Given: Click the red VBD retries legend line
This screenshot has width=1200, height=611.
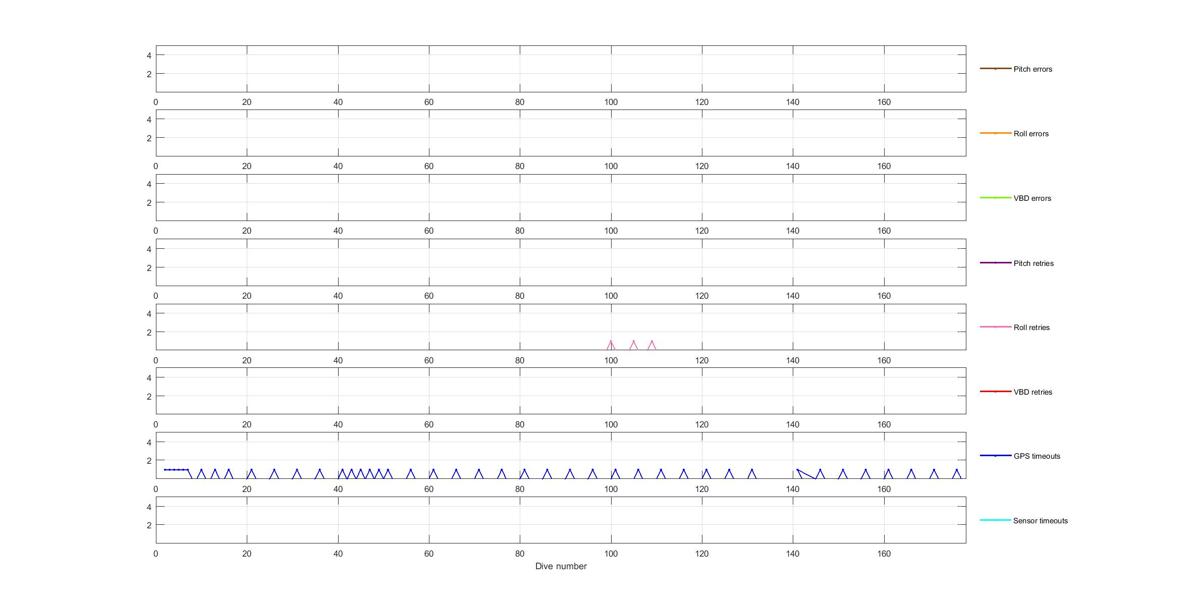Looking at the screenshot, I should pos(995,392).
